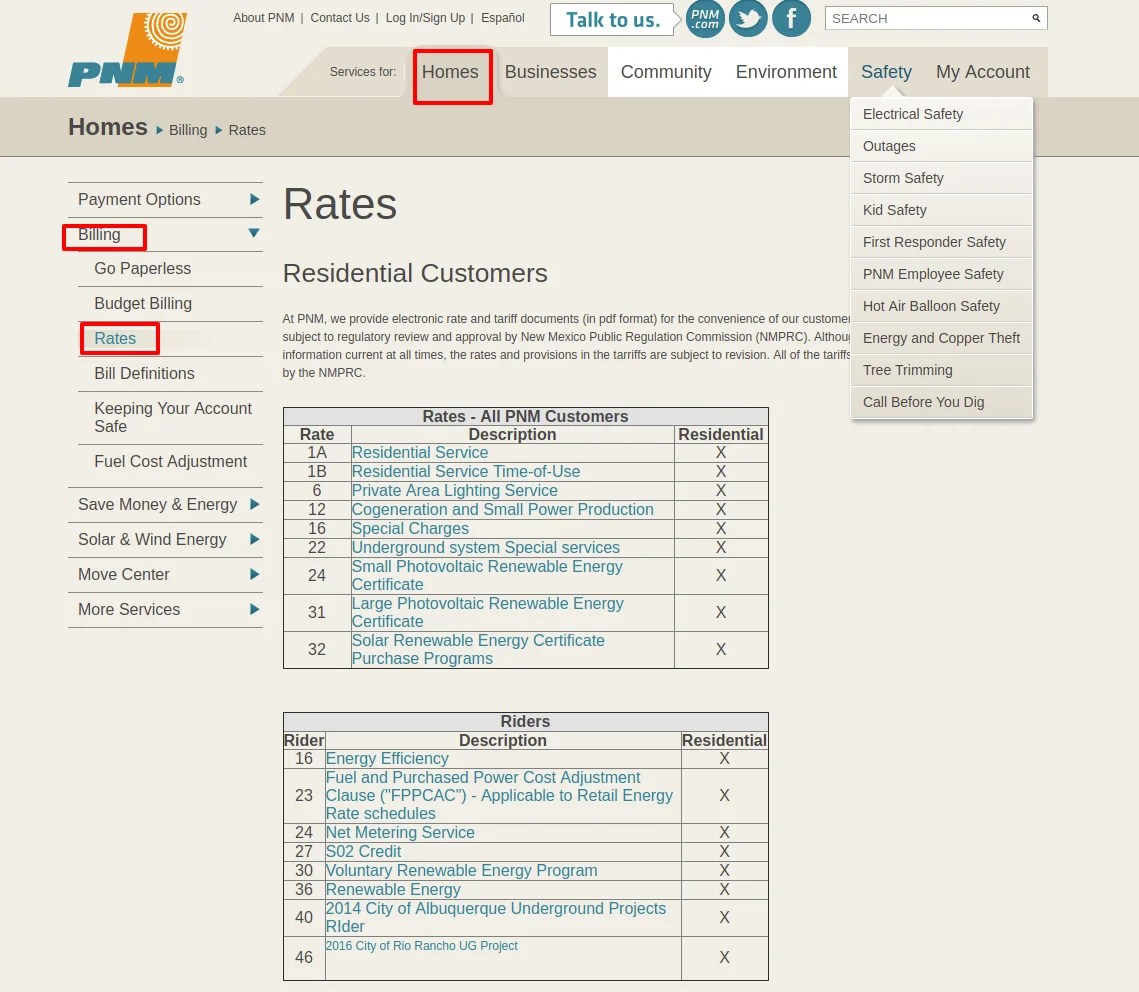Choose Outages from Safety menu

(941, 146)
